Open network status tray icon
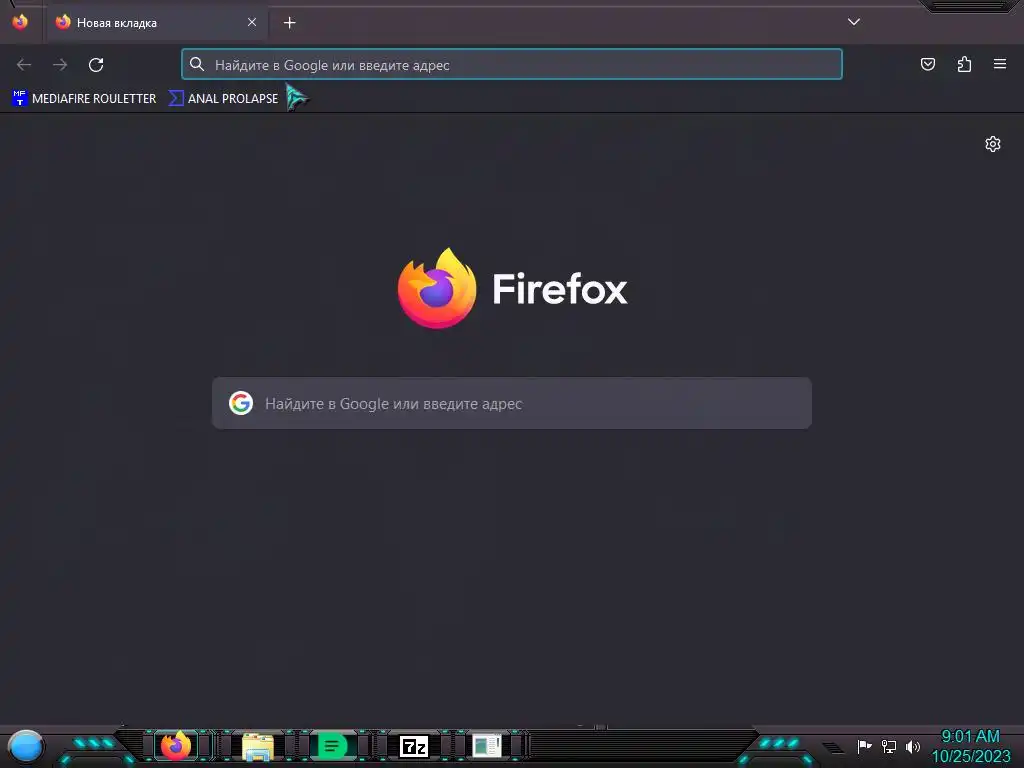 pyautogui.click(x=889, y=746)
